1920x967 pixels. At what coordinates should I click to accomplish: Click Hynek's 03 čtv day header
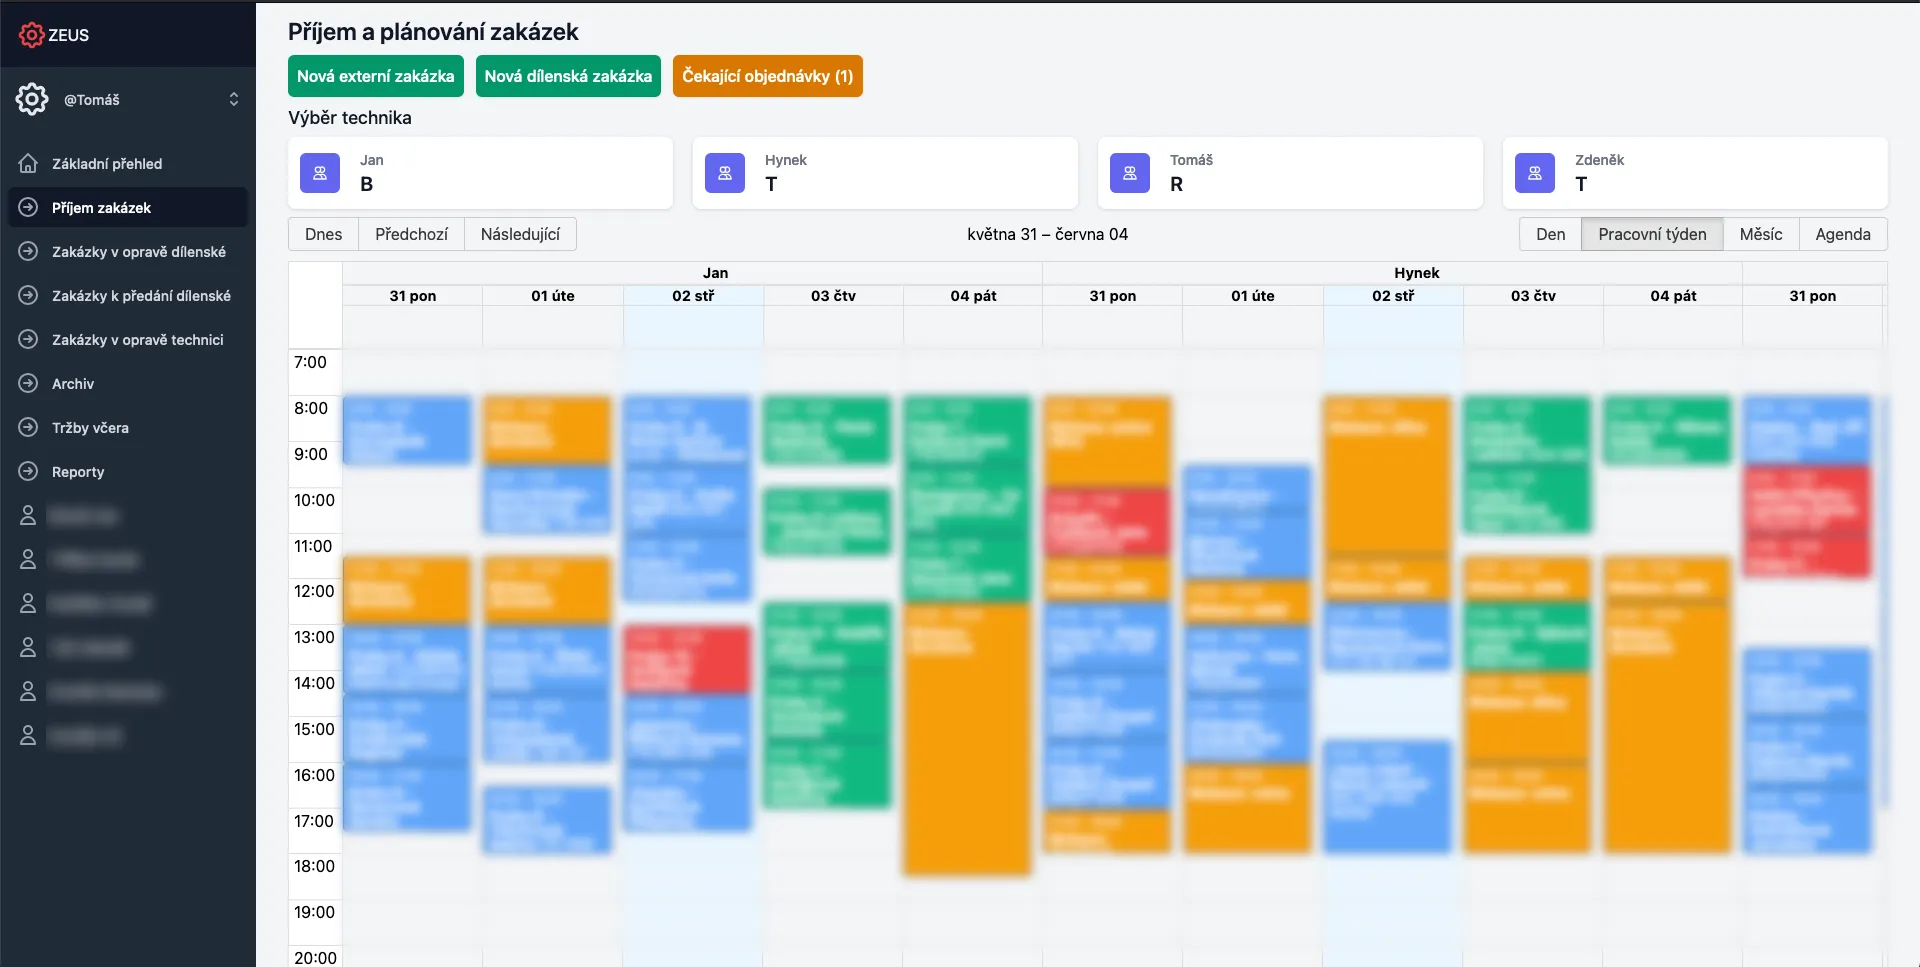(1533, 296)
